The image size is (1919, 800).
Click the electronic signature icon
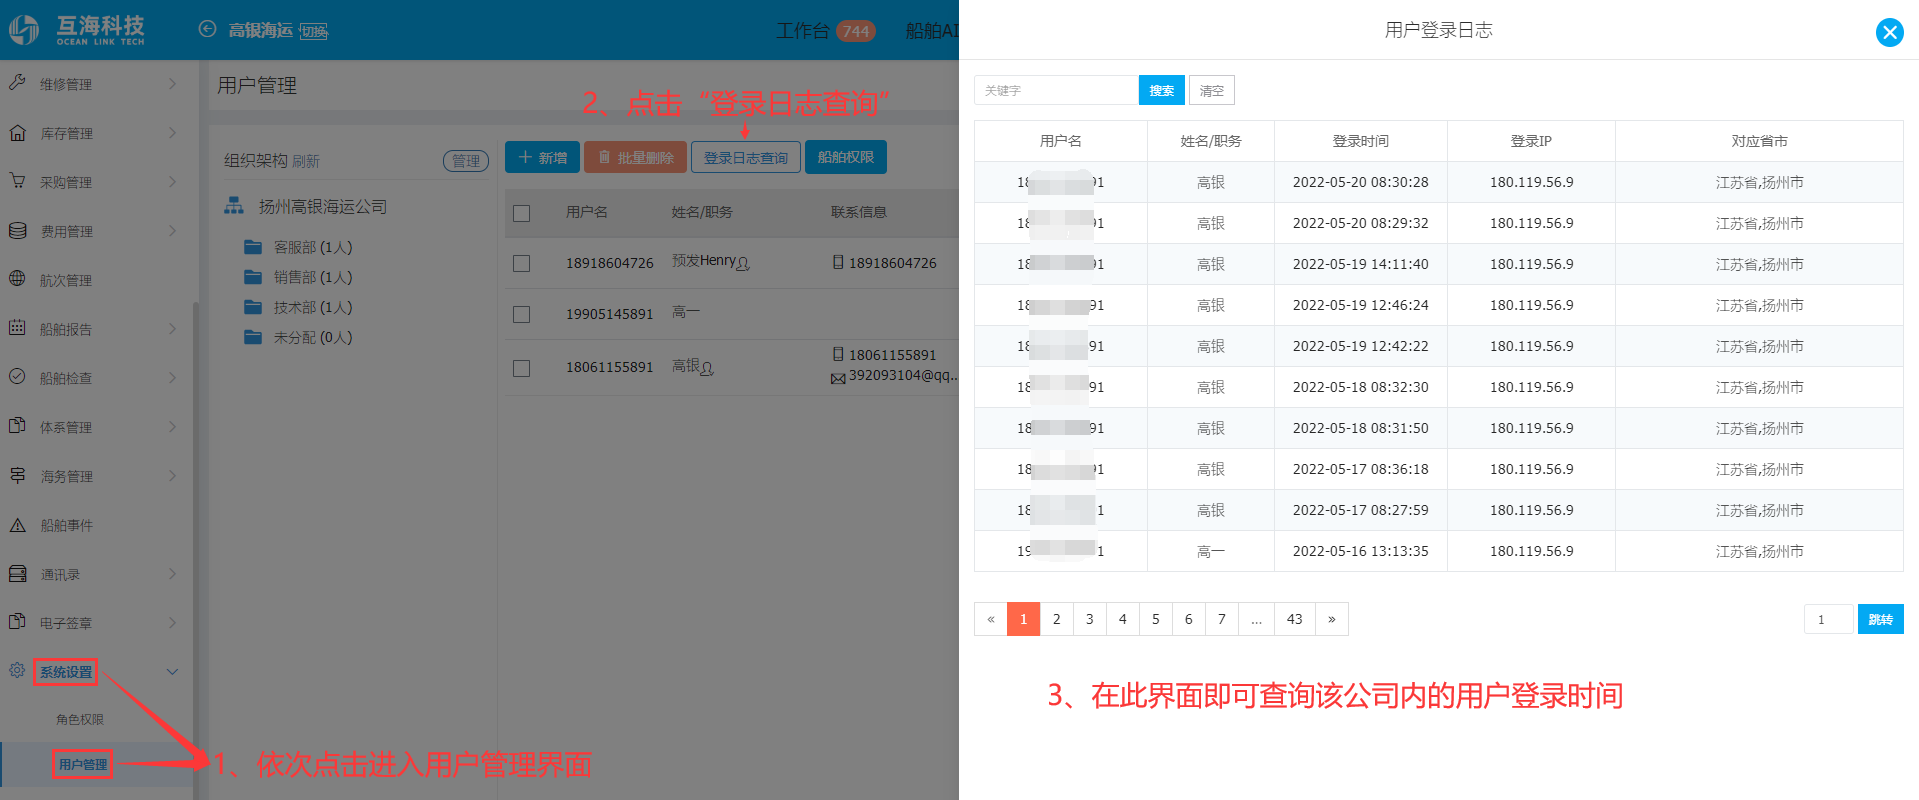17,622
